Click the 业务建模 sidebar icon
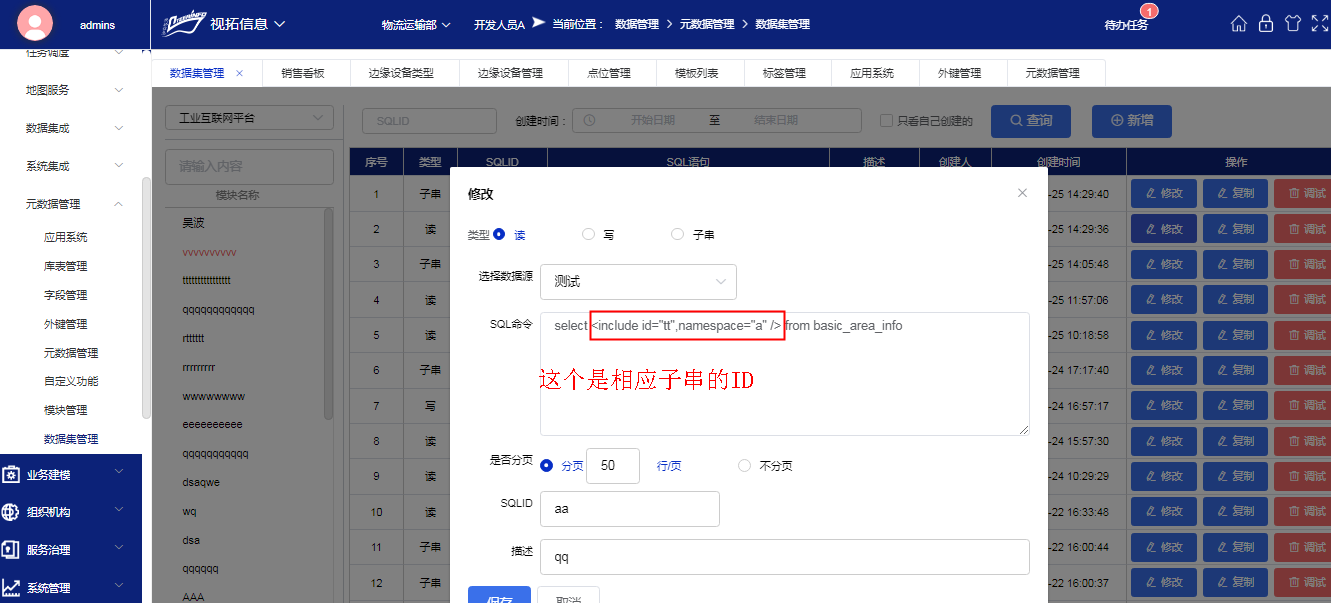Image resolution: width=1331 pixels, height=603 pixels. [x=11, y=474]
